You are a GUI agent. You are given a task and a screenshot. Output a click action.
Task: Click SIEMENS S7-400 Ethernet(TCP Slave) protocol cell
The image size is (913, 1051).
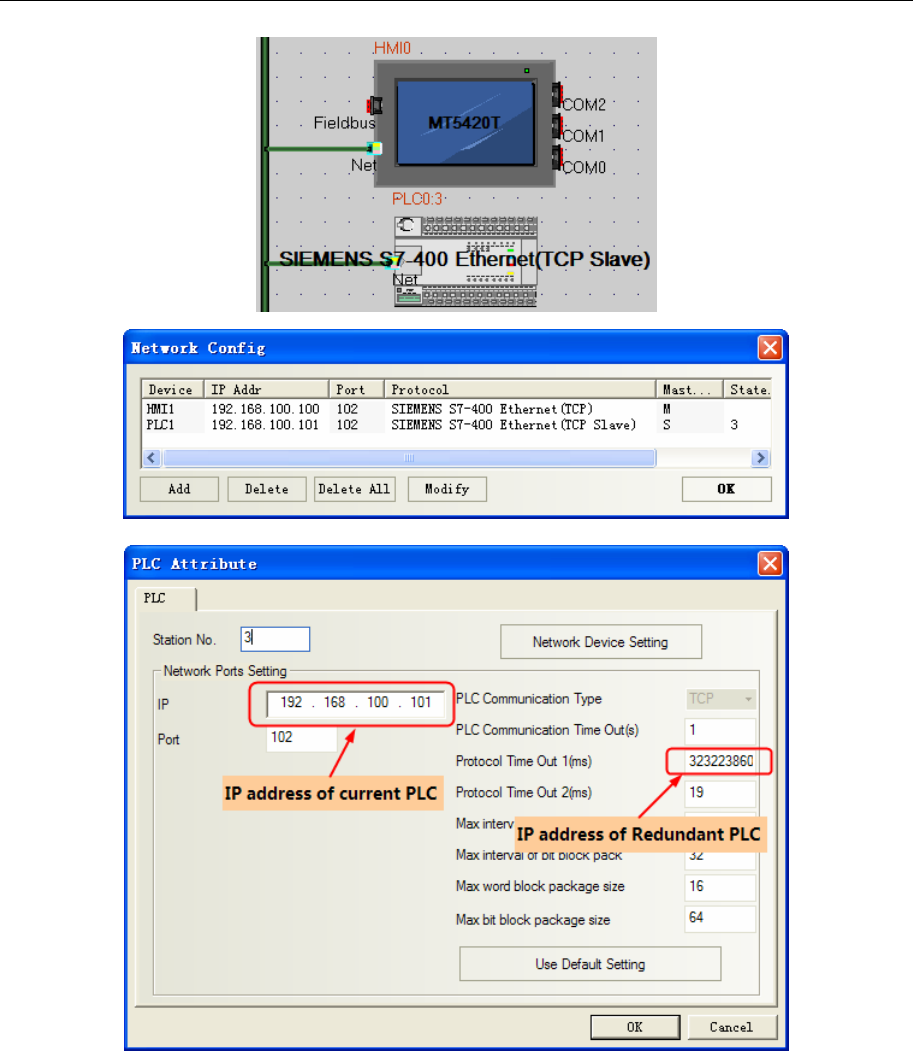tap(513, 425)
